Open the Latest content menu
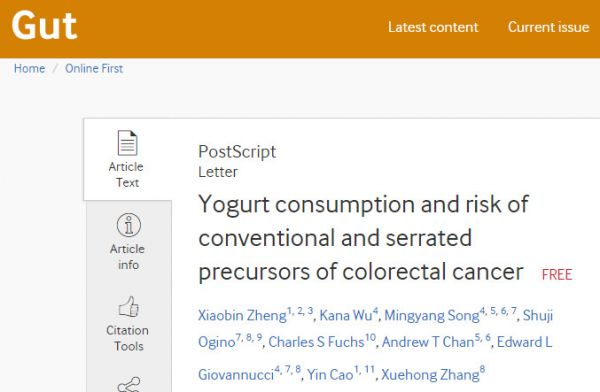600x392 pixels. click(x=433, y=27)
